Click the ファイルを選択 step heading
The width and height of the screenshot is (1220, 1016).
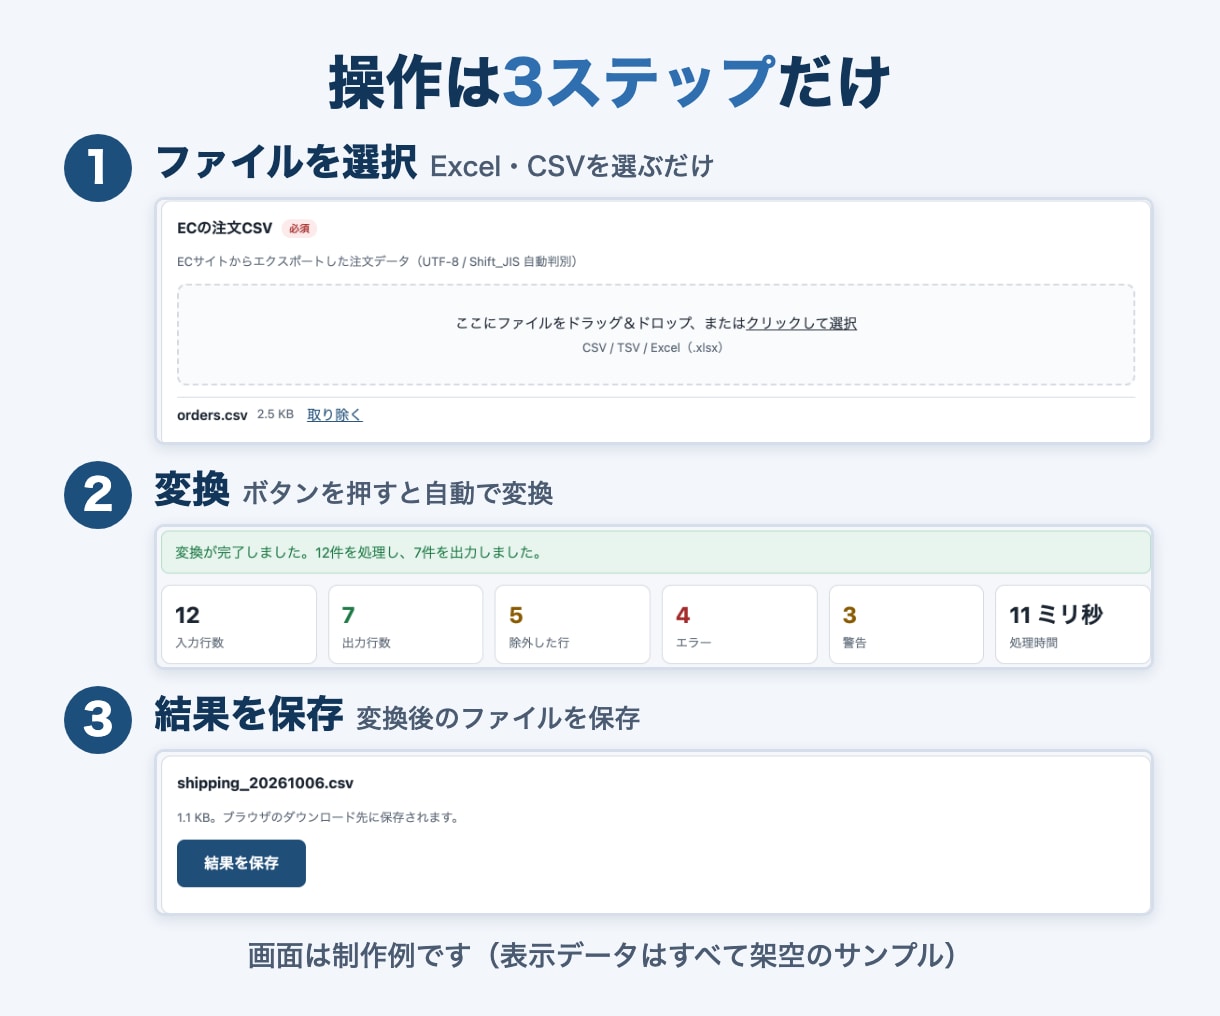tap(286, 162)
